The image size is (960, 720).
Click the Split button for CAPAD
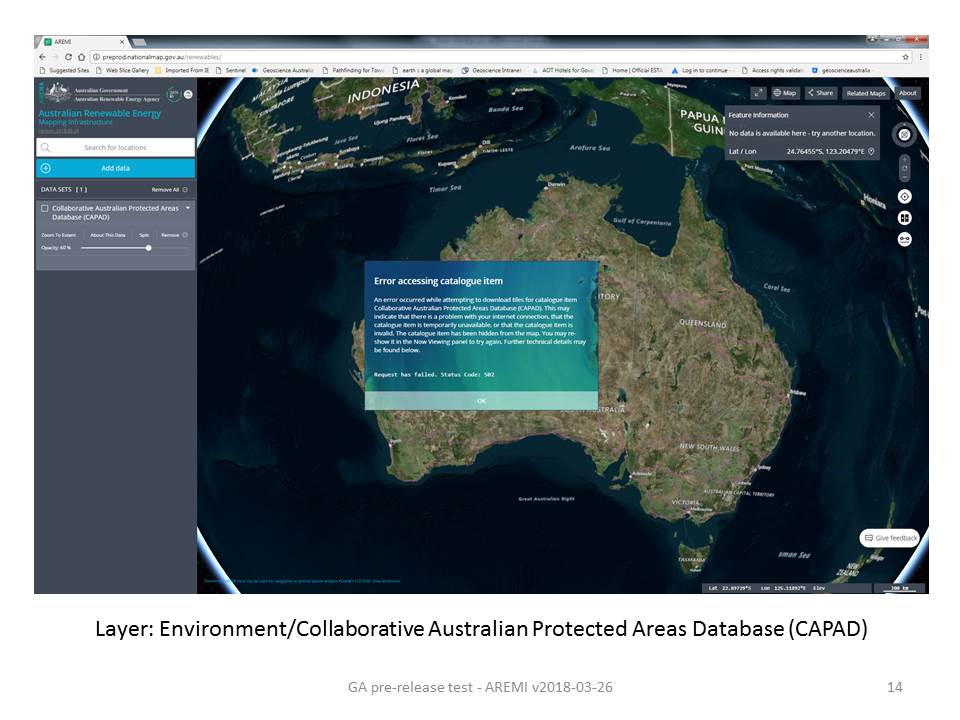pyautogui.click(x=144, y=235)
